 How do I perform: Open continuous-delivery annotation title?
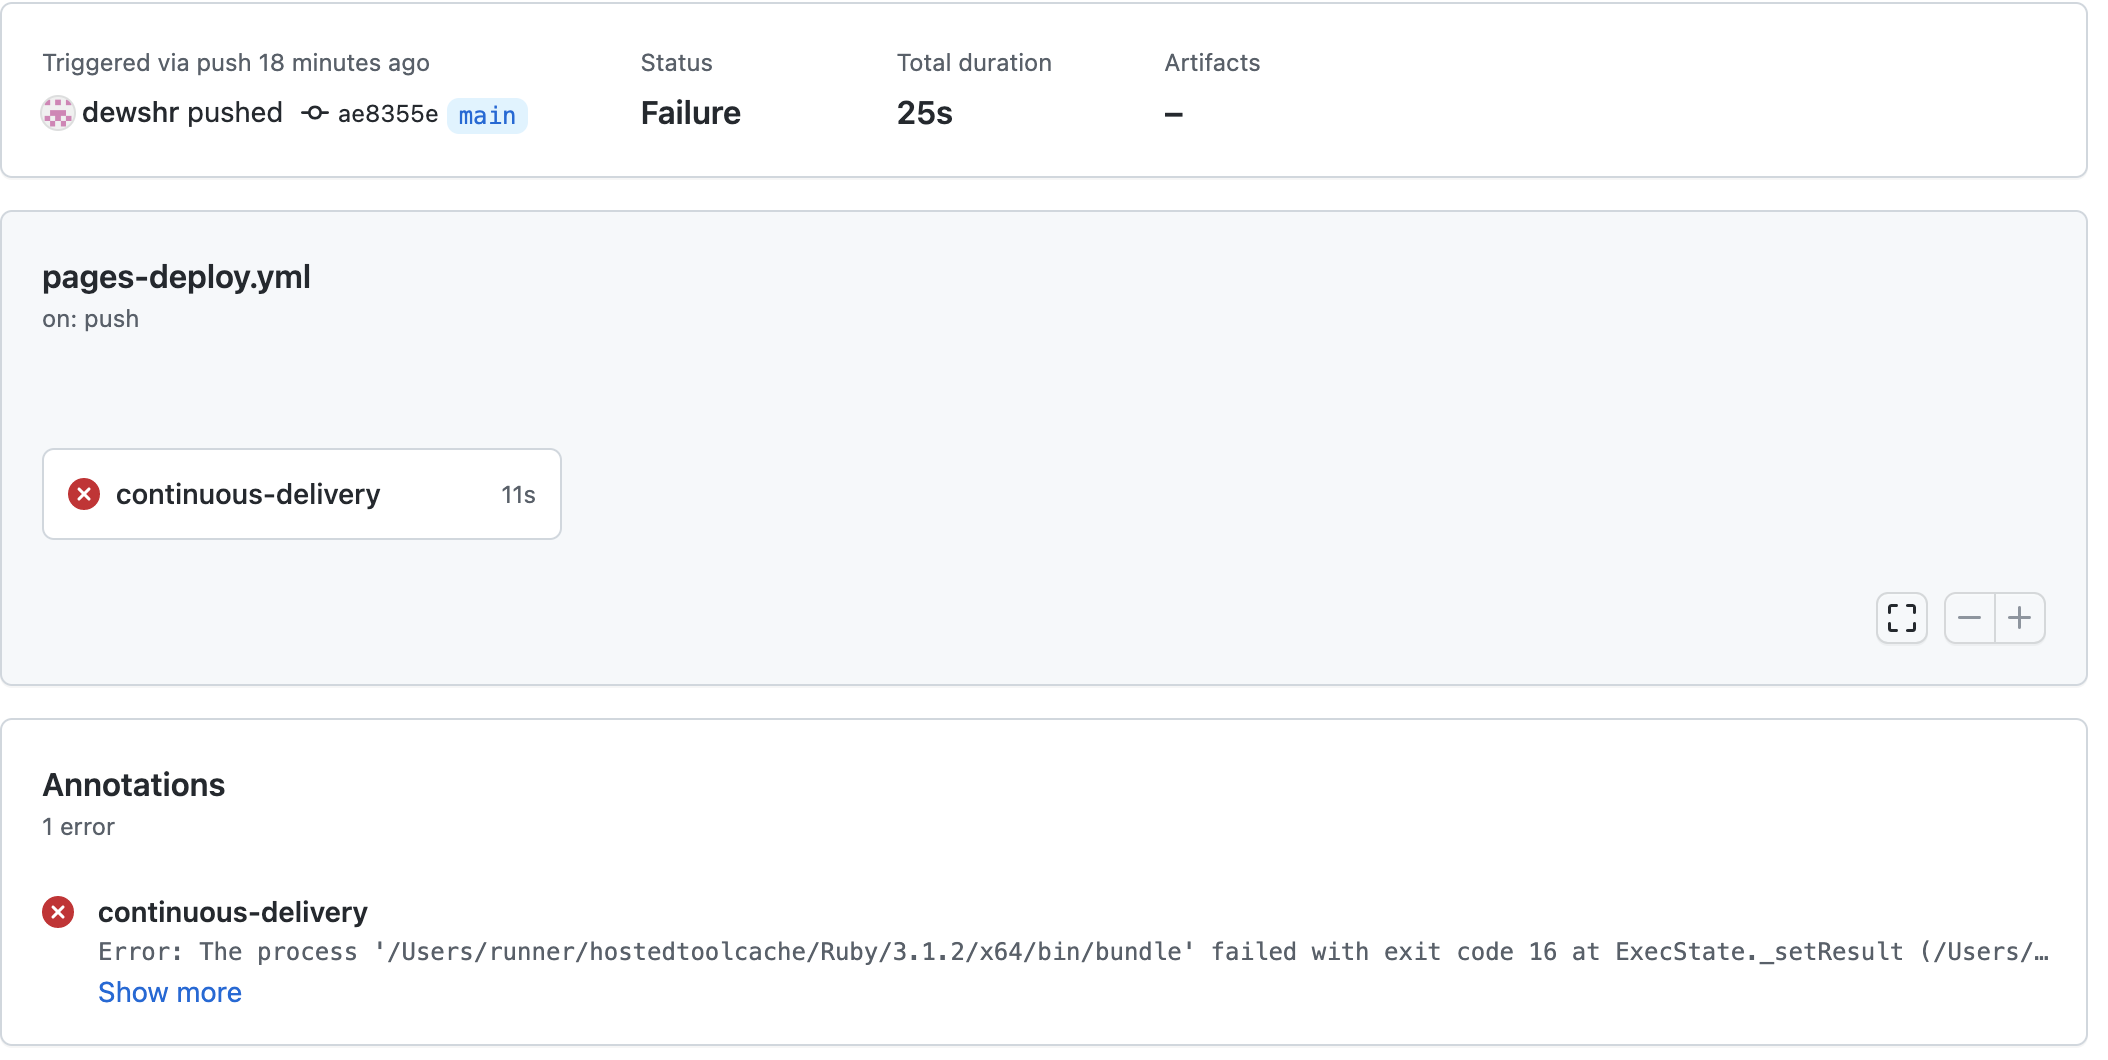[x=233, y=912]
